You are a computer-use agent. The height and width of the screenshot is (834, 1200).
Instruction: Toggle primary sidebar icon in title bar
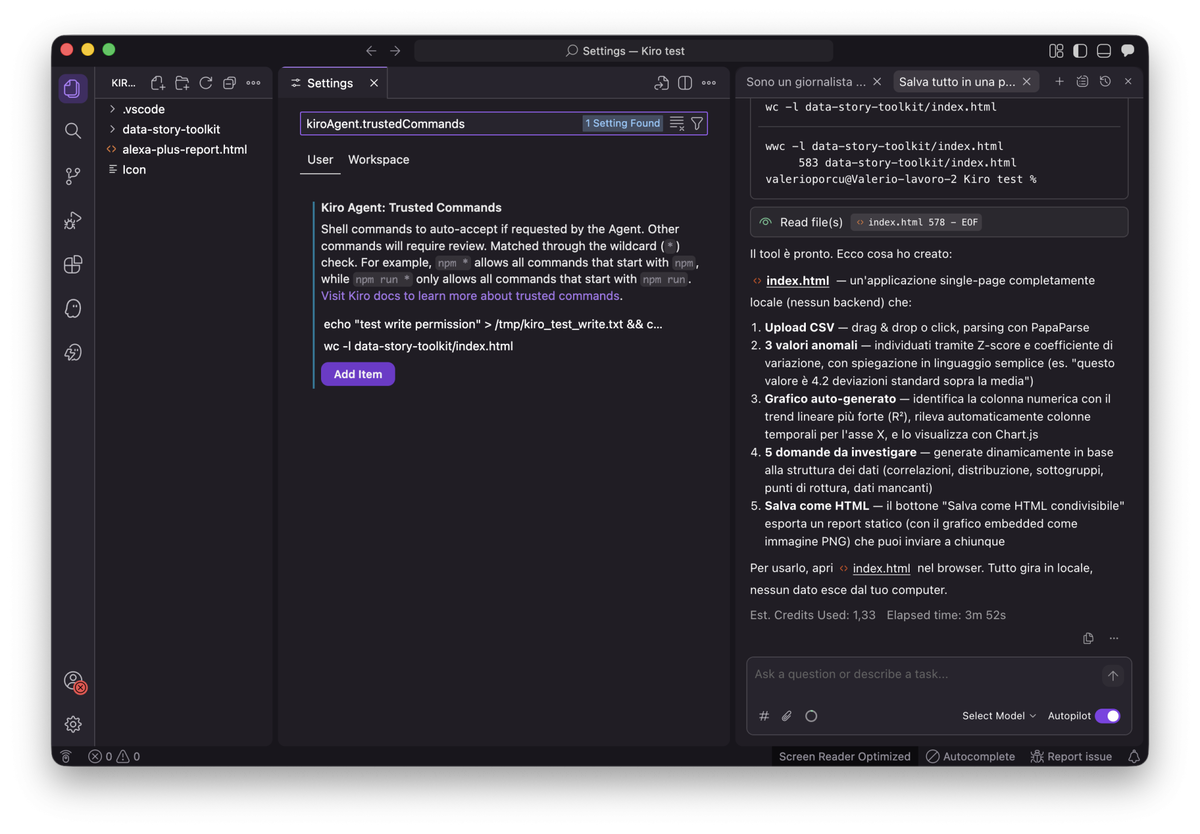(x=1080, y=50)
